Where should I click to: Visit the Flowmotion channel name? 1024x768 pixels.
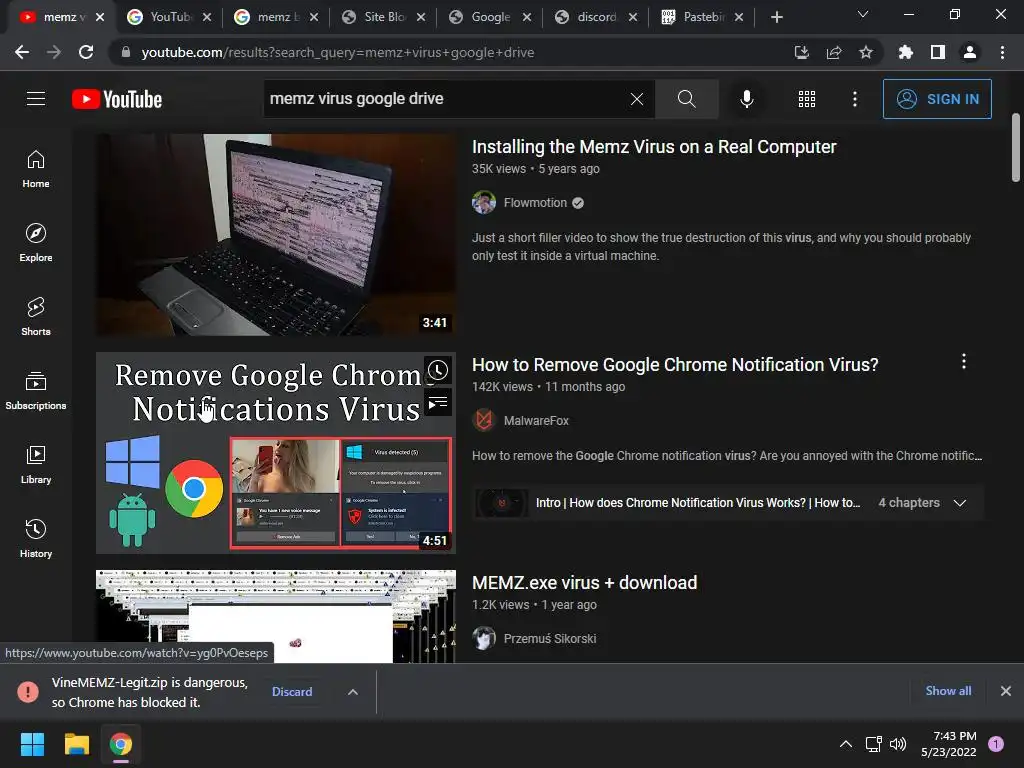coord(536,203)
